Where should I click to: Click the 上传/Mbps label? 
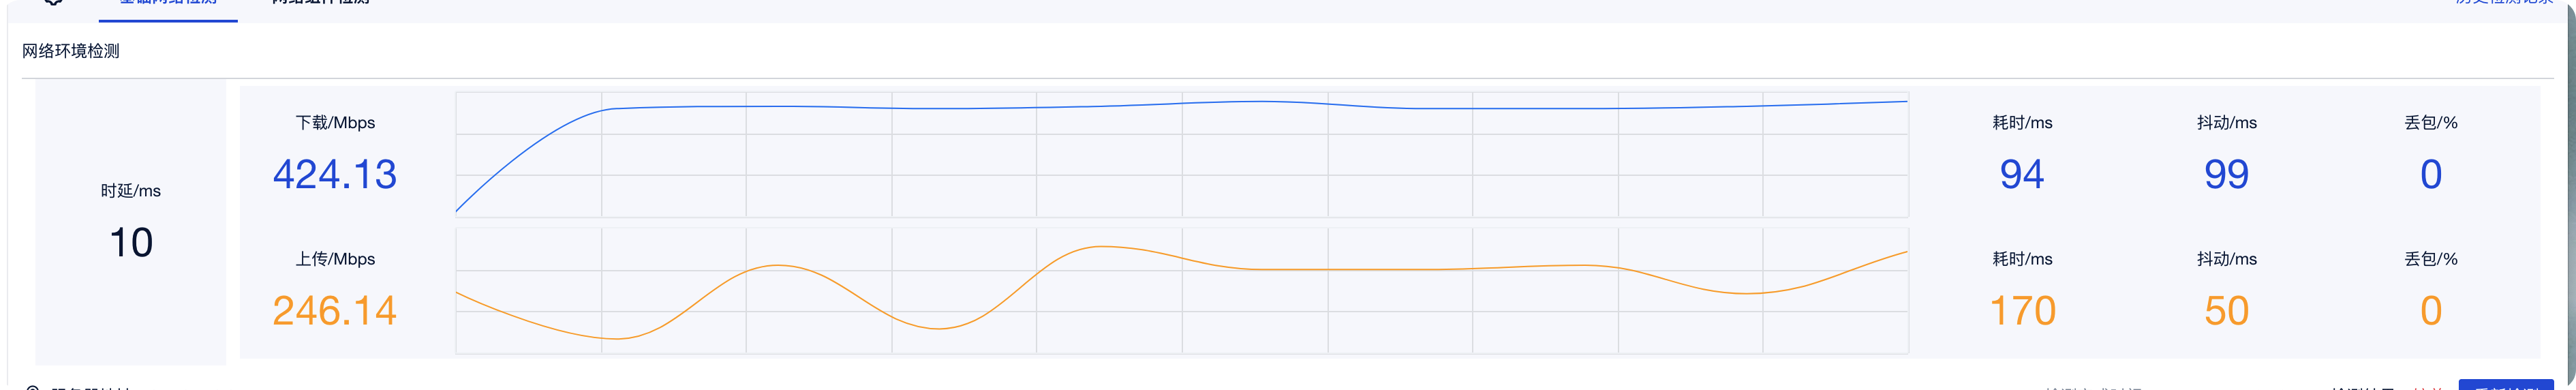tap(335, 259)
